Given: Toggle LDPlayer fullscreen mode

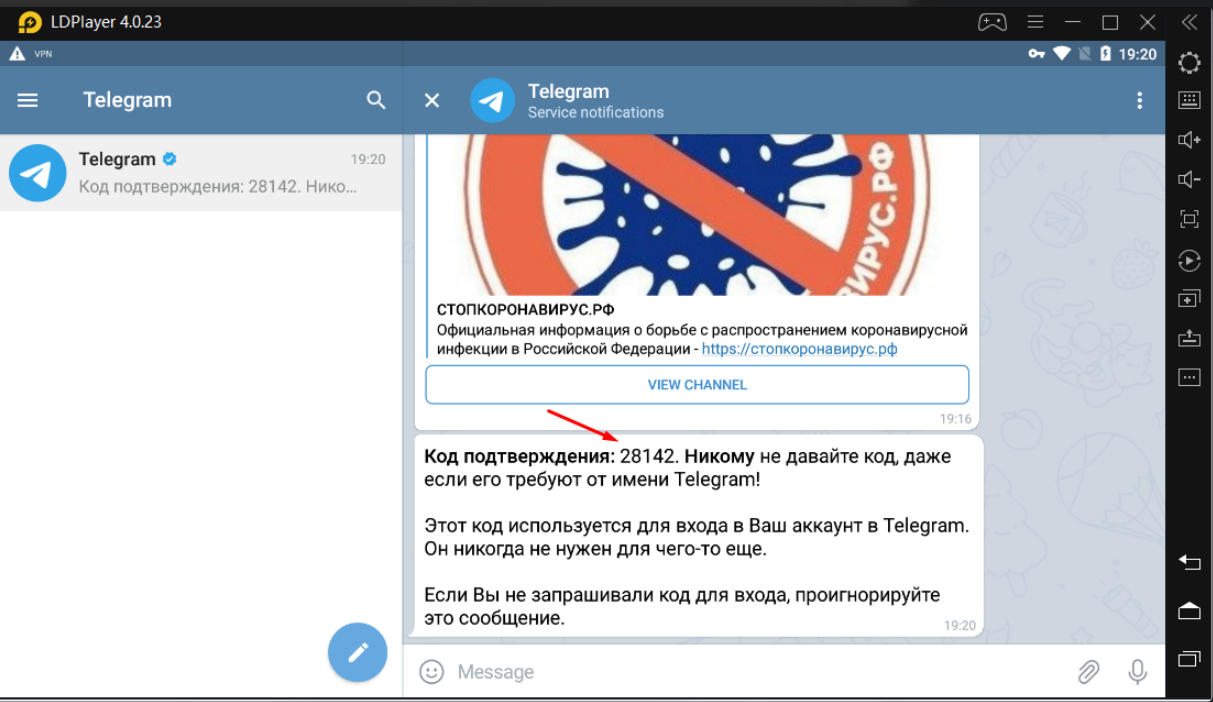Looking at the screenshot, I should pyautogui.click(x=1189, y=219).
